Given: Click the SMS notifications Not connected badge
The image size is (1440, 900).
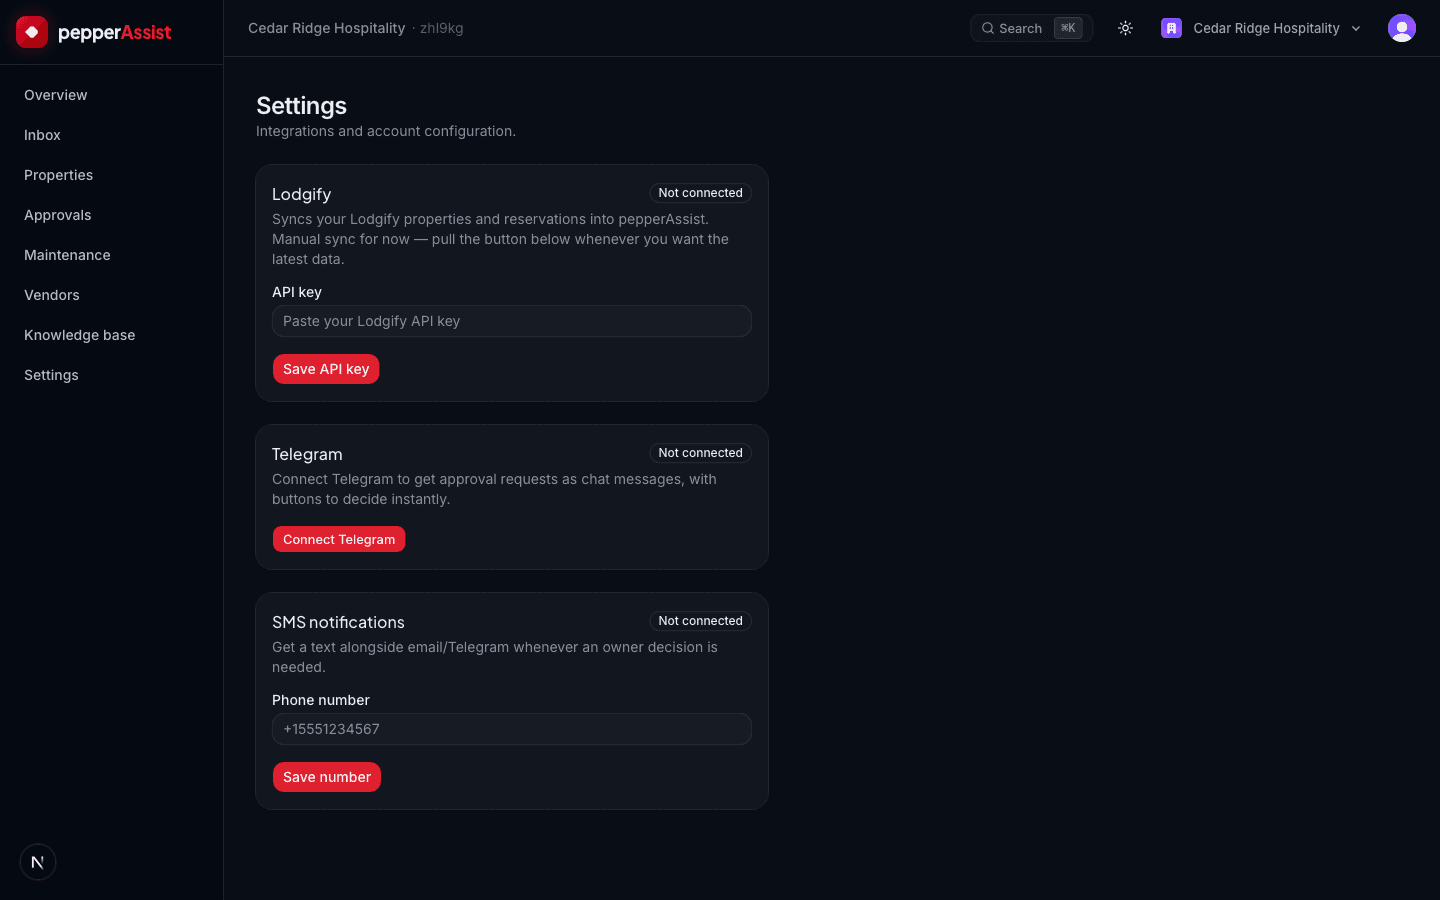Looking at the screenshot, I should tap(700, 621).
